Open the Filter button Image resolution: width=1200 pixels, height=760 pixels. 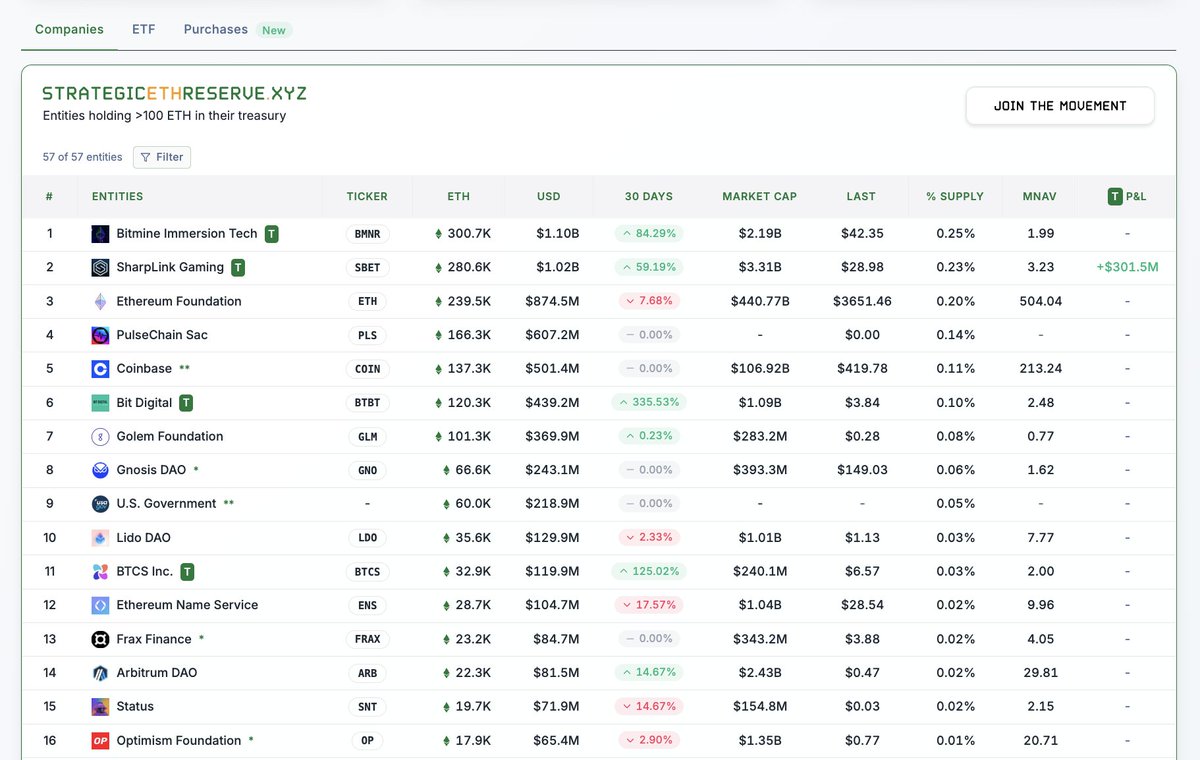pyautogui.click(x=162, y=157)
